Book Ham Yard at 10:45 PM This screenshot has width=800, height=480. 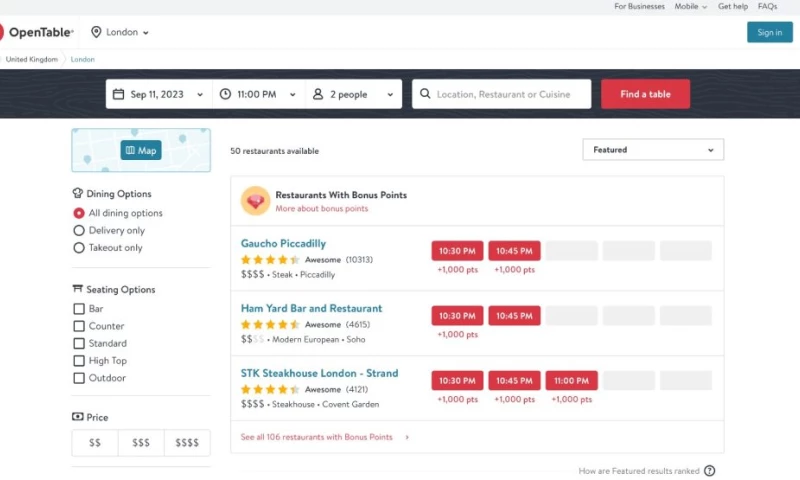click(514, 316)
